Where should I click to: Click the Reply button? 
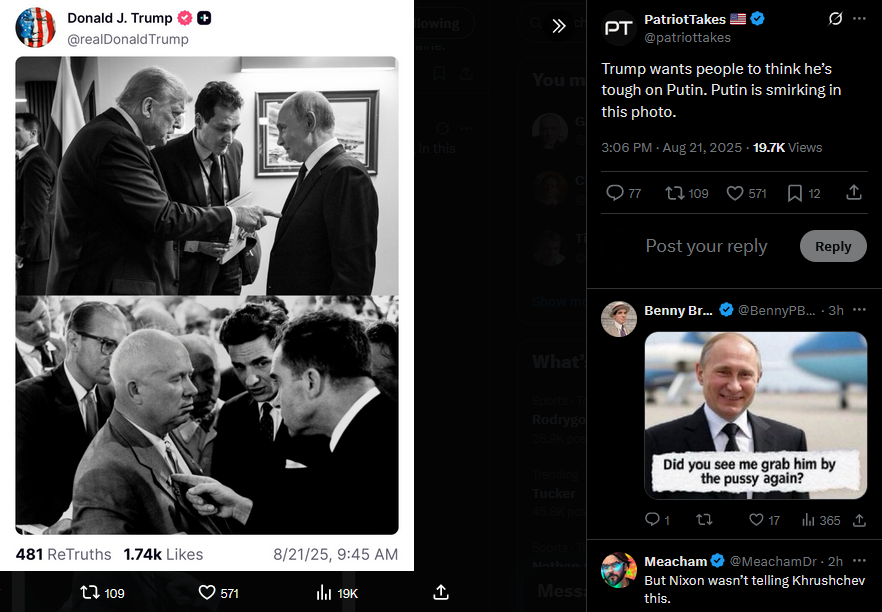pyautogui.click(x=833, y=246)
